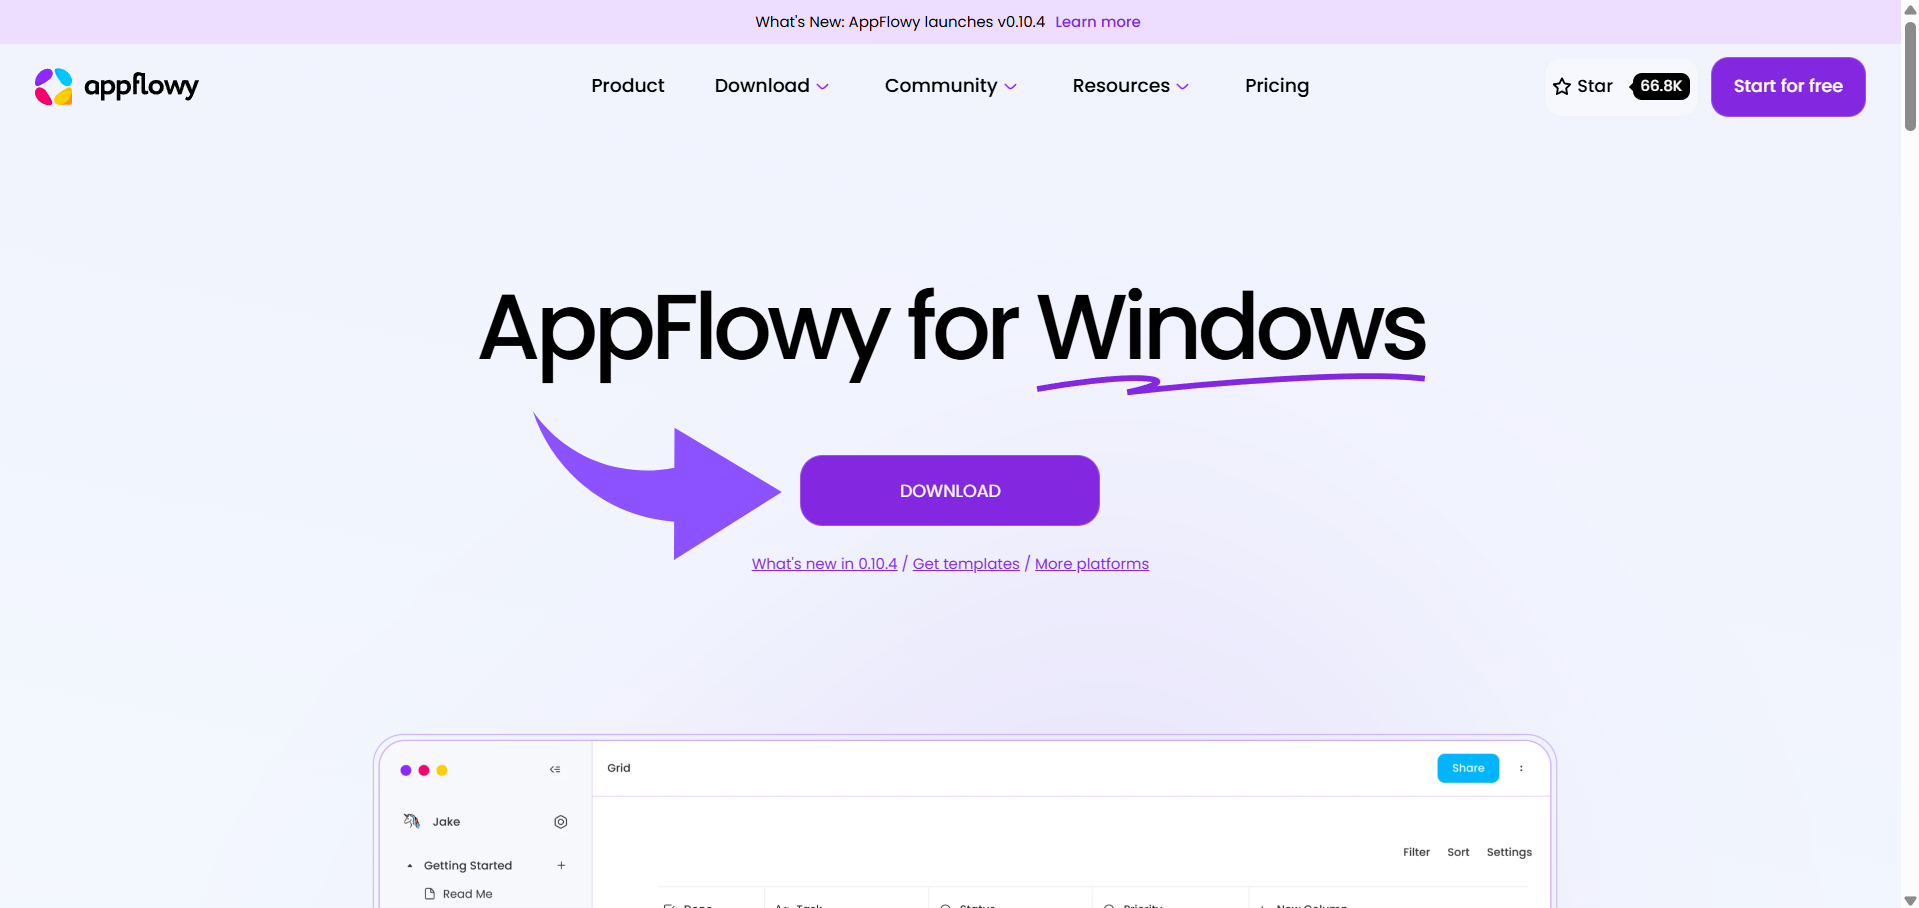1919x908 pixels.
Task: Expand the Resources dropdown
Action: [x=1130, y=86]
